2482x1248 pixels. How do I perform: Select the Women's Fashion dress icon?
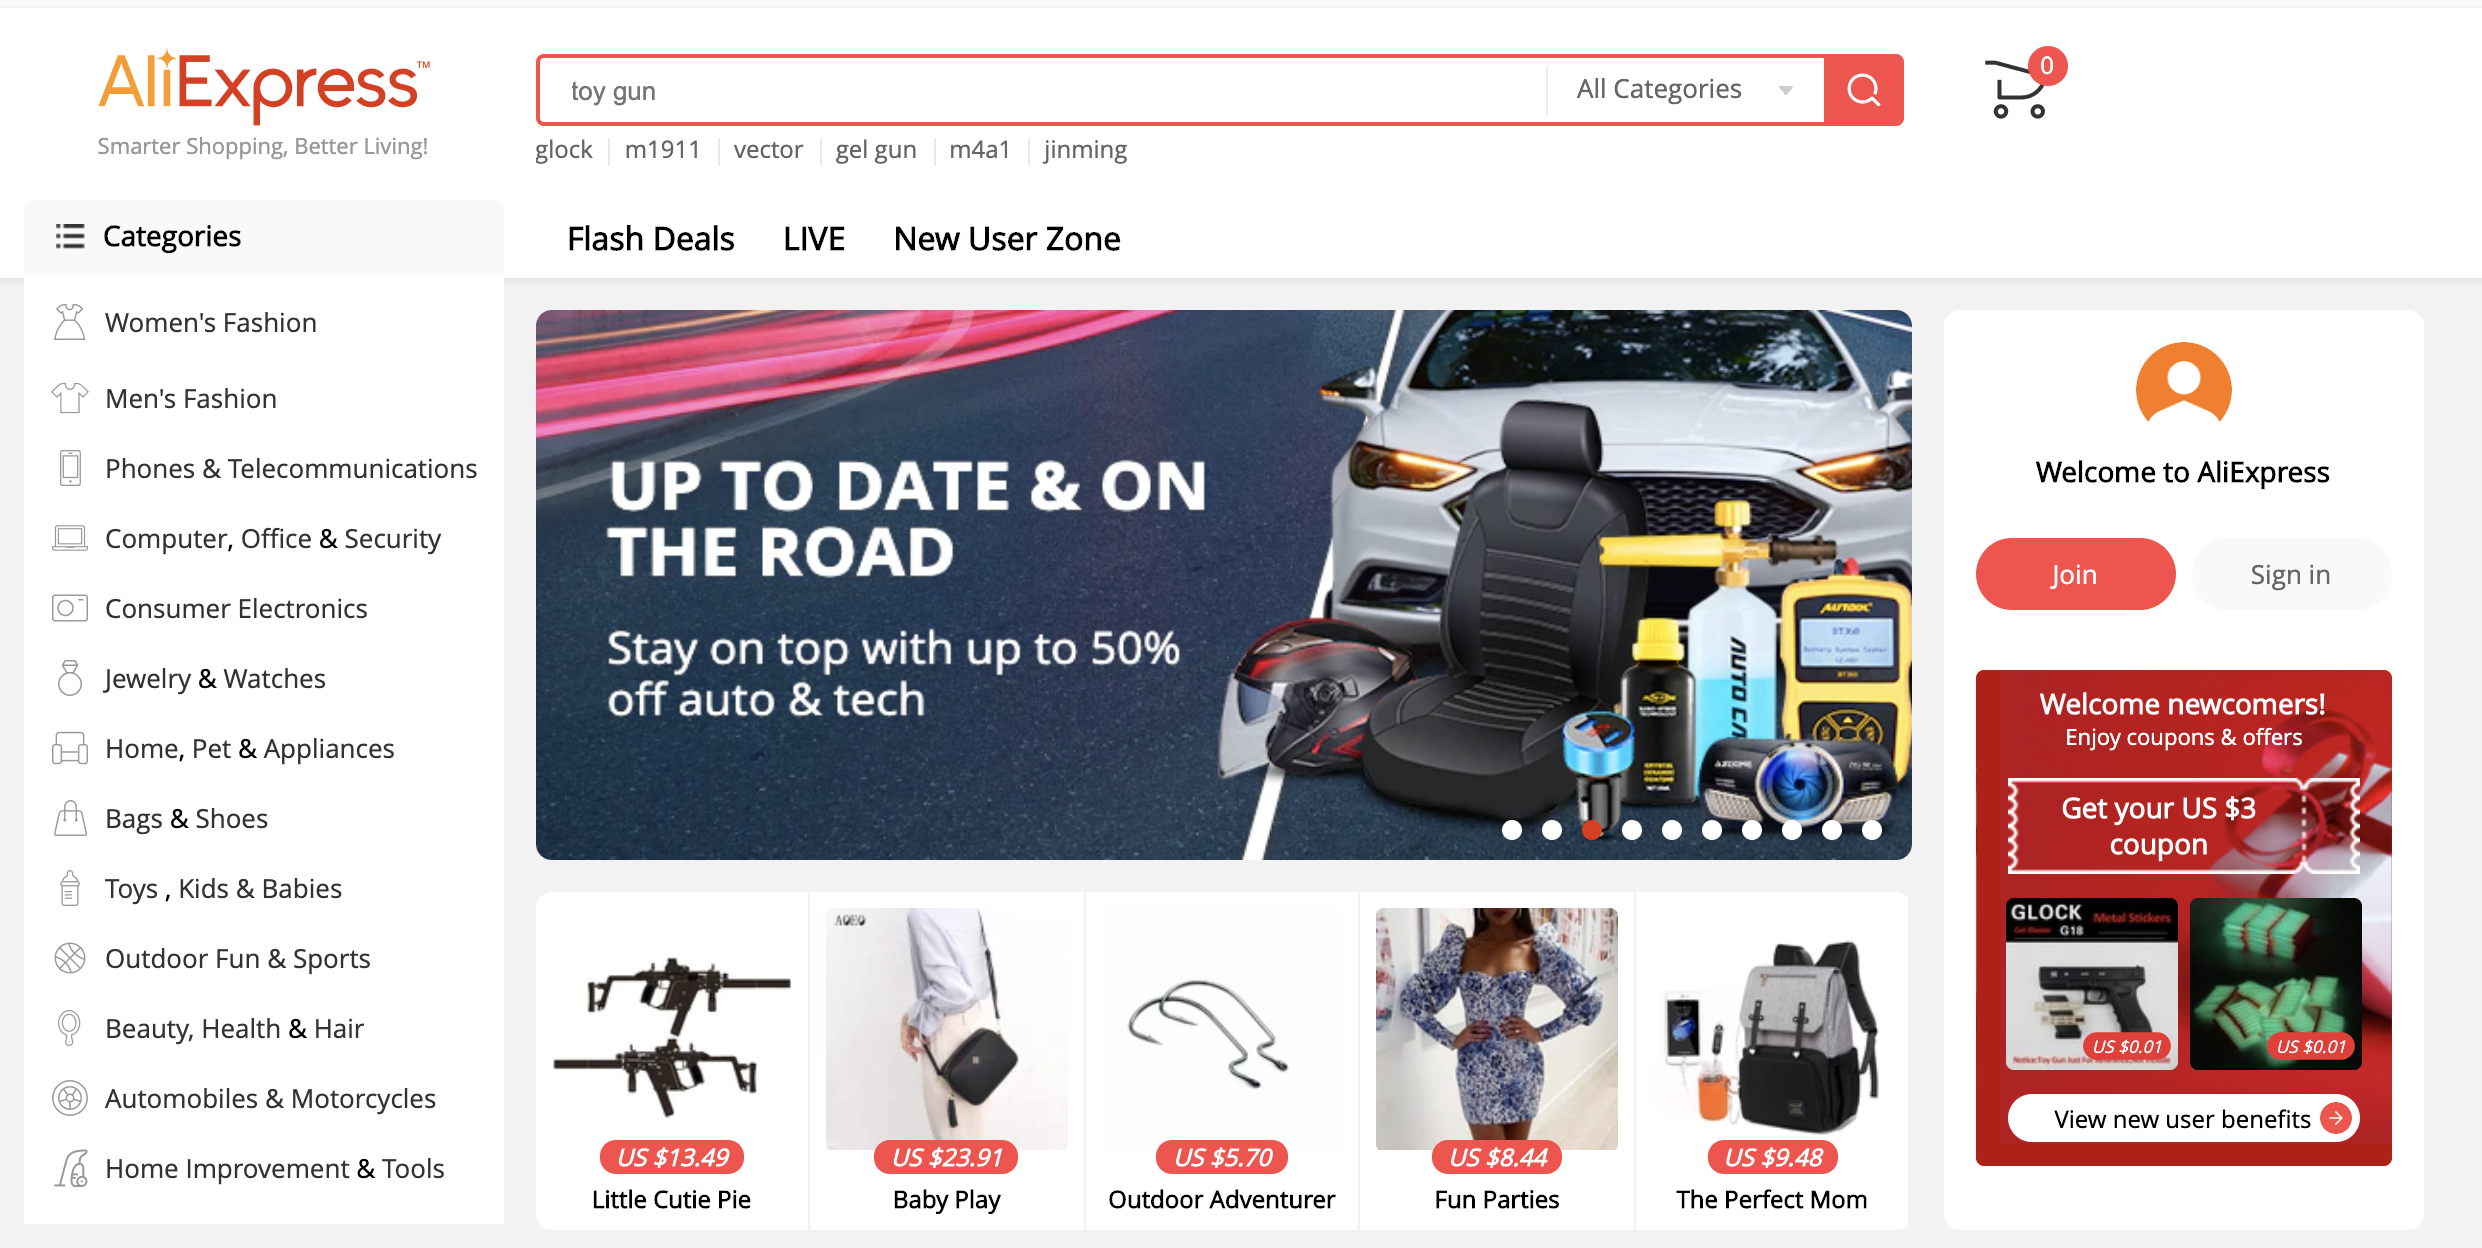point(69,322)
